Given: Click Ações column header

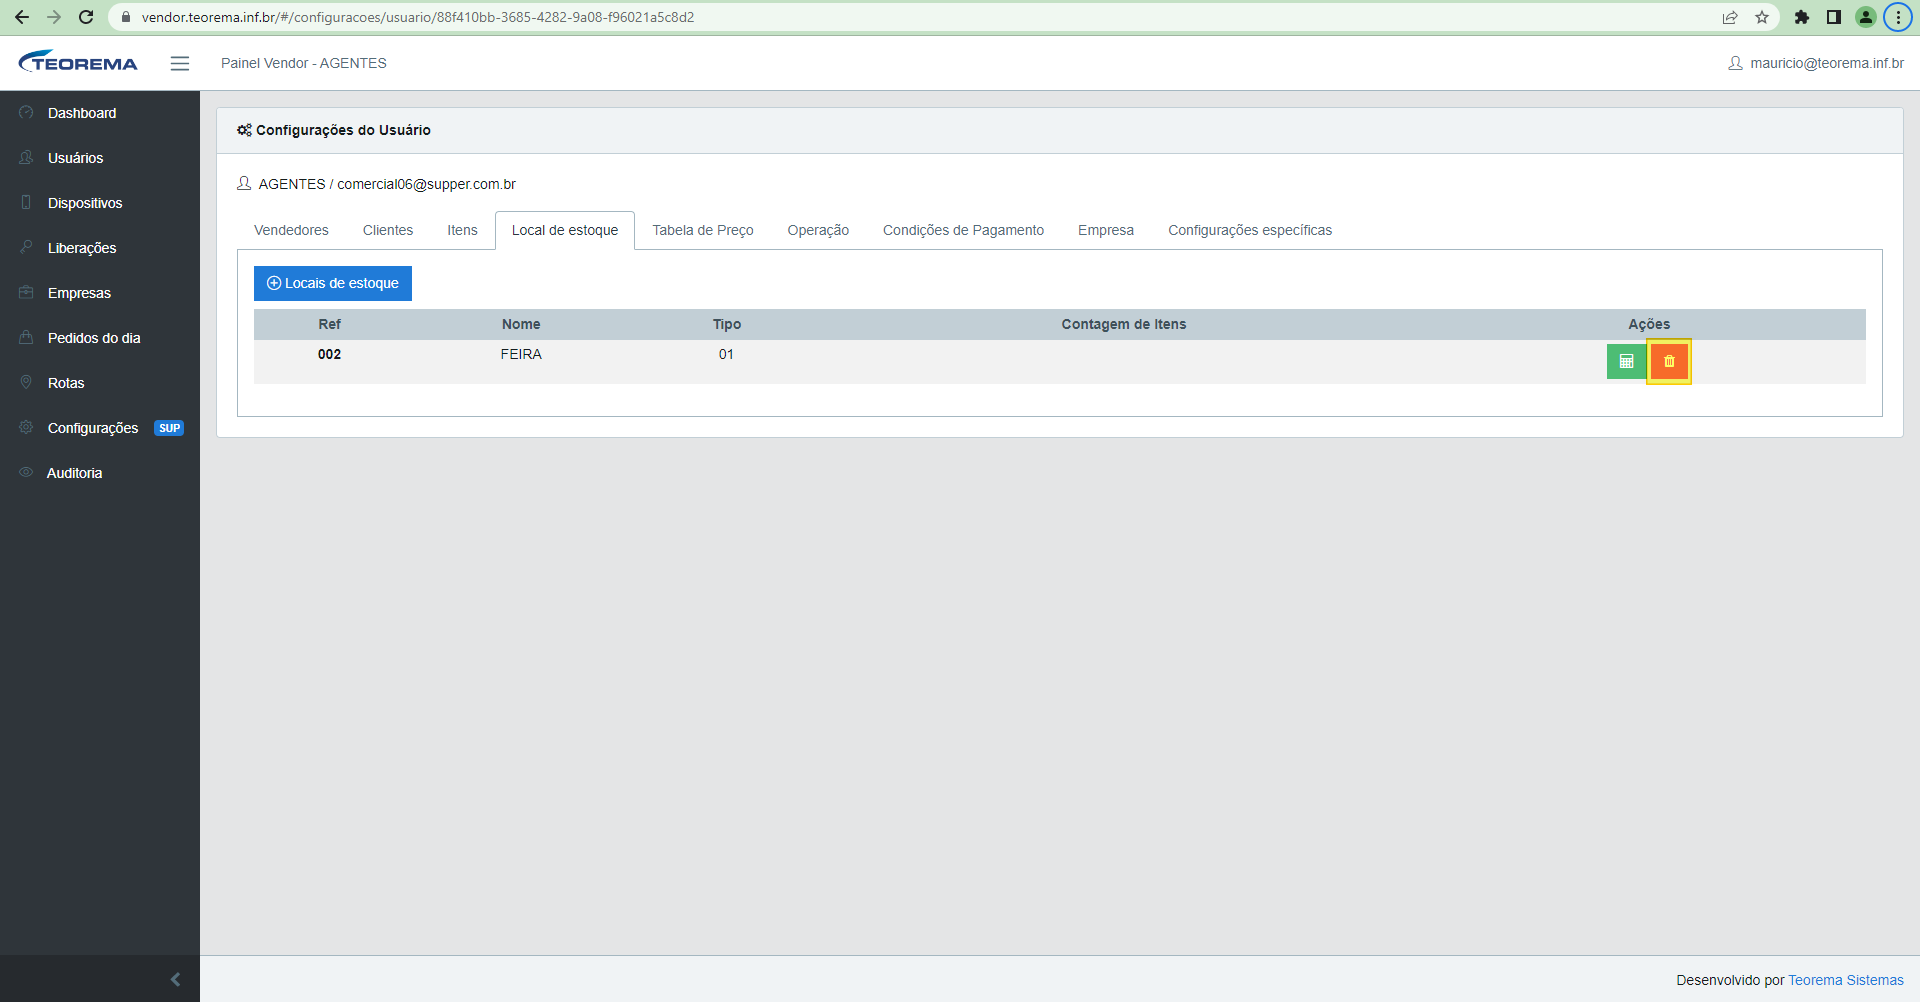Looking at the screenshot, I should tap(1649, 324).
